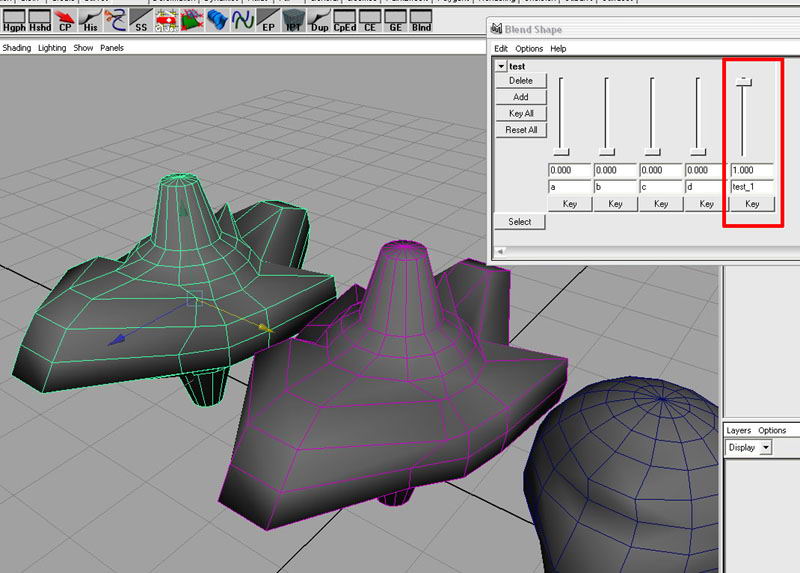Click the slider handle for target b
This screenshot has width=800, height=573.
(607, 152)
